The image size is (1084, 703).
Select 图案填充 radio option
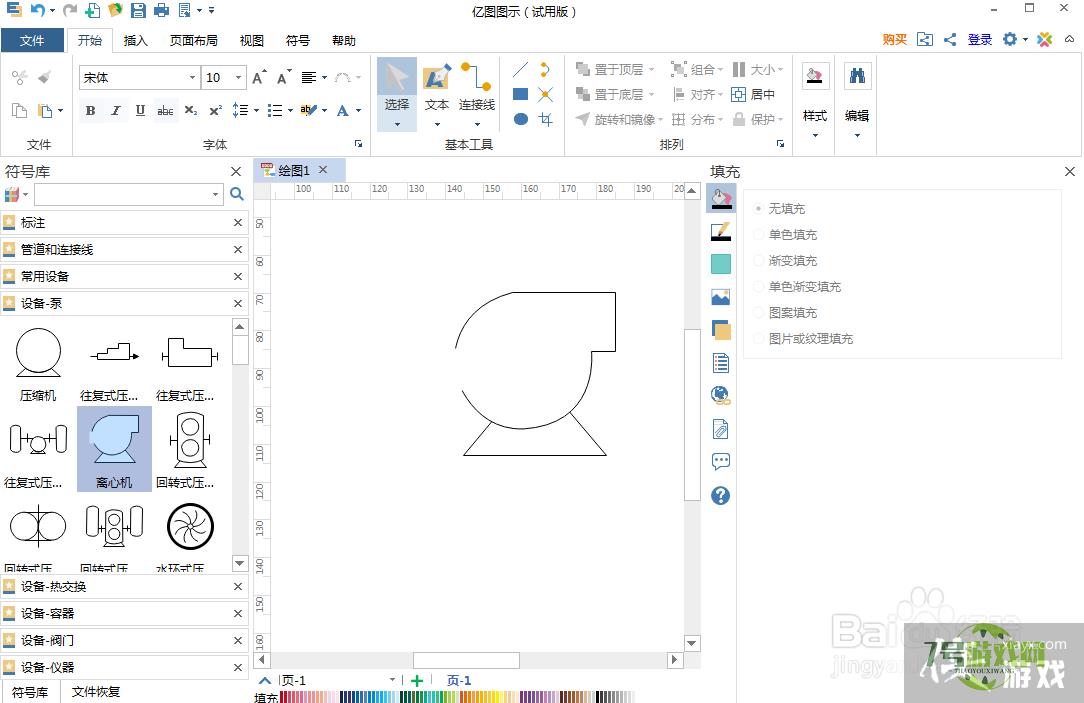point(785,312)
